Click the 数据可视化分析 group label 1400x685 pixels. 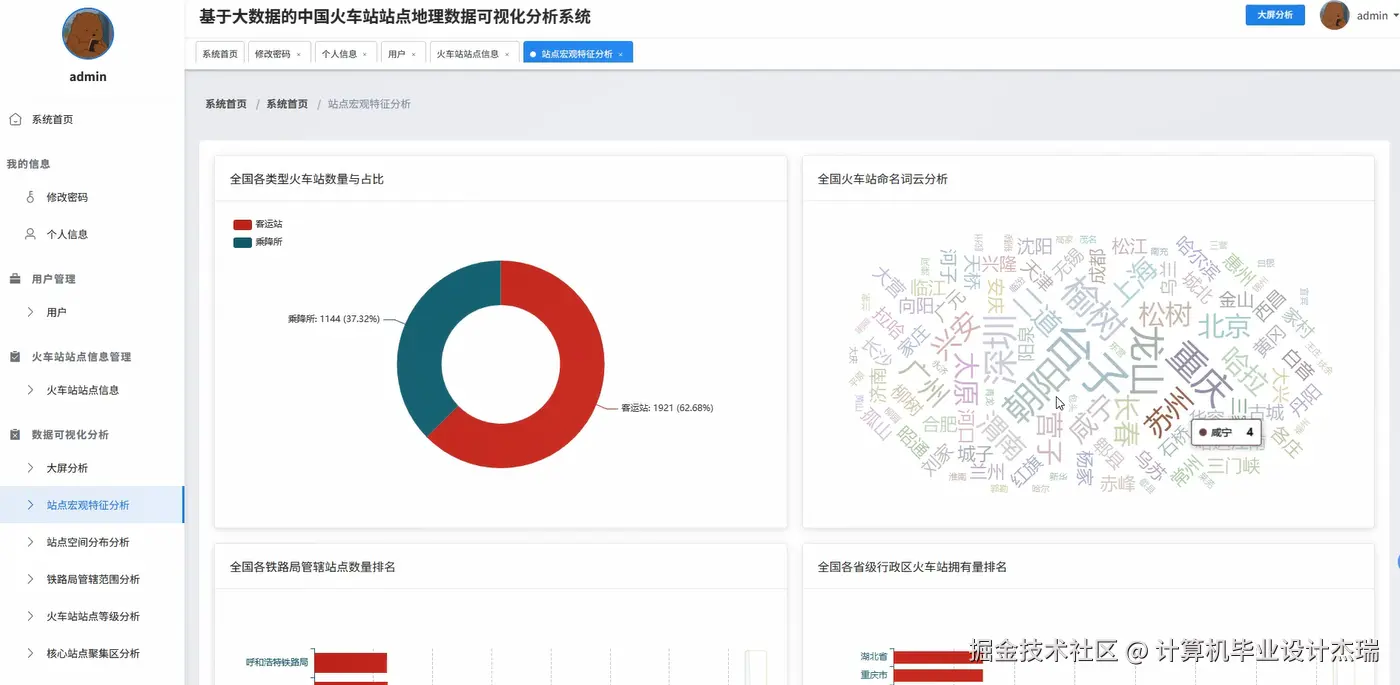point(70,435)
